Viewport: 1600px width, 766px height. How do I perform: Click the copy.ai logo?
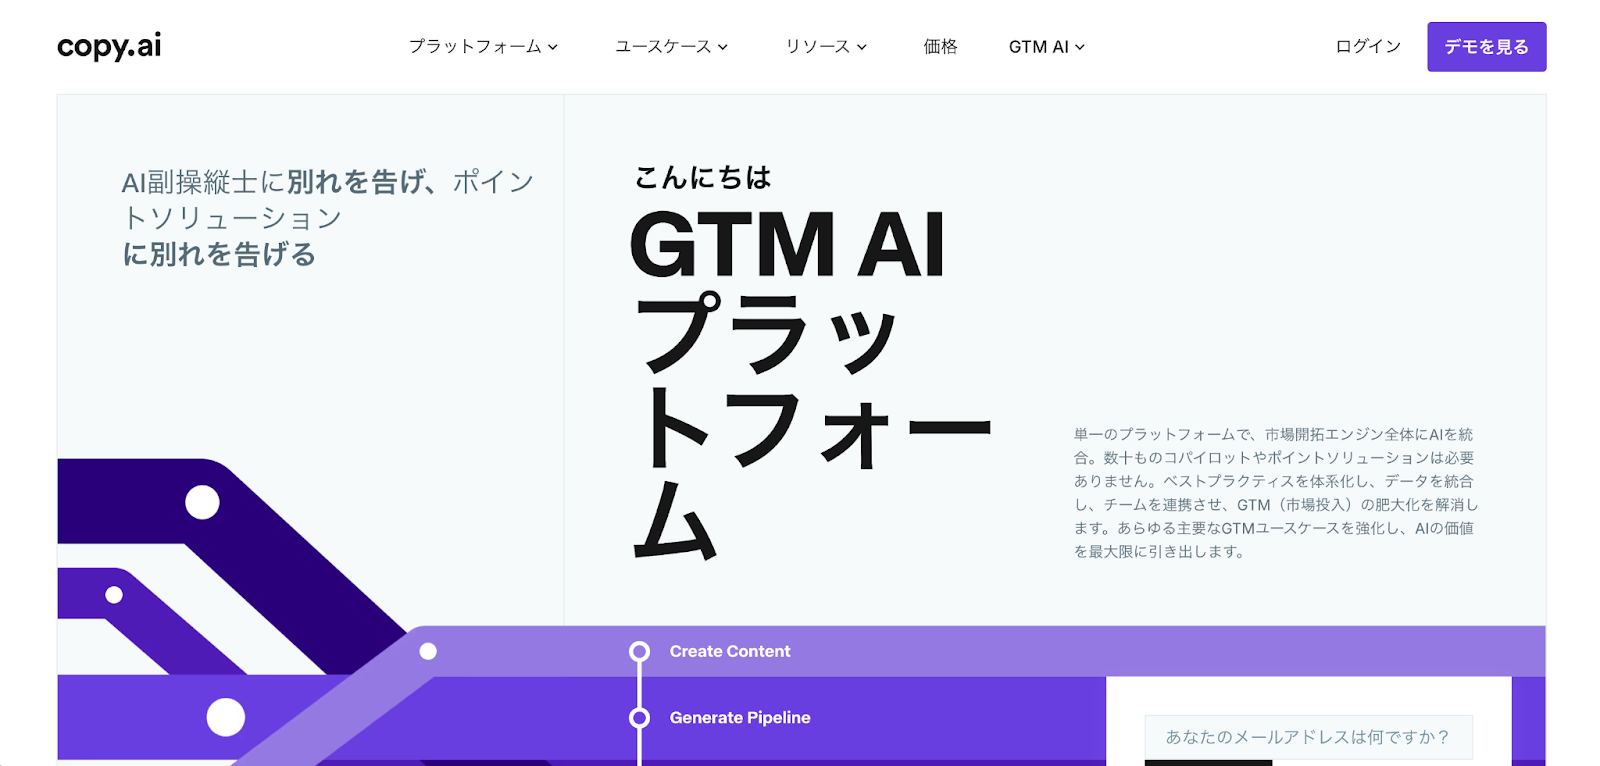coord(109,46)
